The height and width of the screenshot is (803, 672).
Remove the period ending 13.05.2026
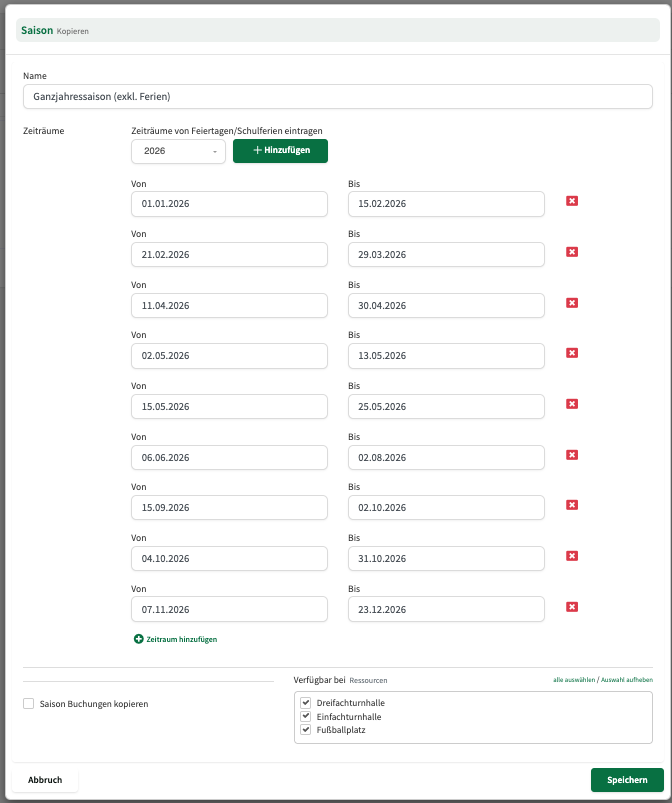[572, 353]
